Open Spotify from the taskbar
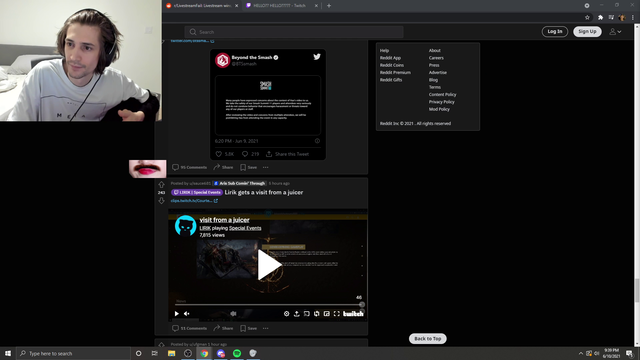This screenshot has height=360, width=640. [237, 353]
